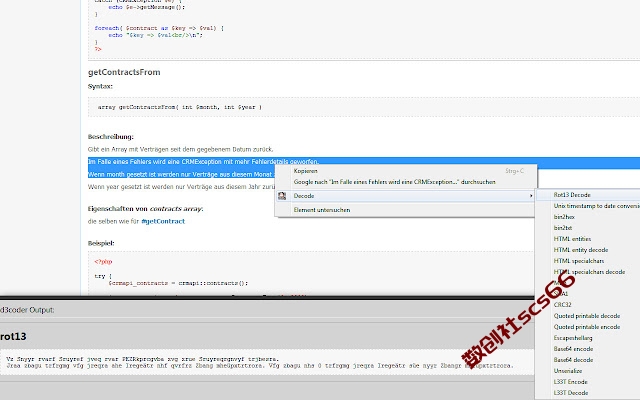Expand the Decode submenu arrow
The image size is (640, 400).
coord(531,196)
